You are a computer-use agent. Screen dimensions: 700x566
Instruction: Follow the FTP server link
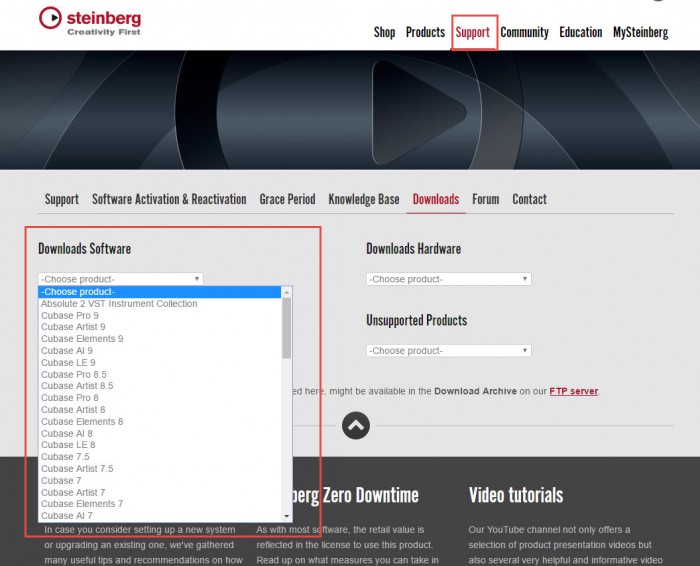click(574, 391)
